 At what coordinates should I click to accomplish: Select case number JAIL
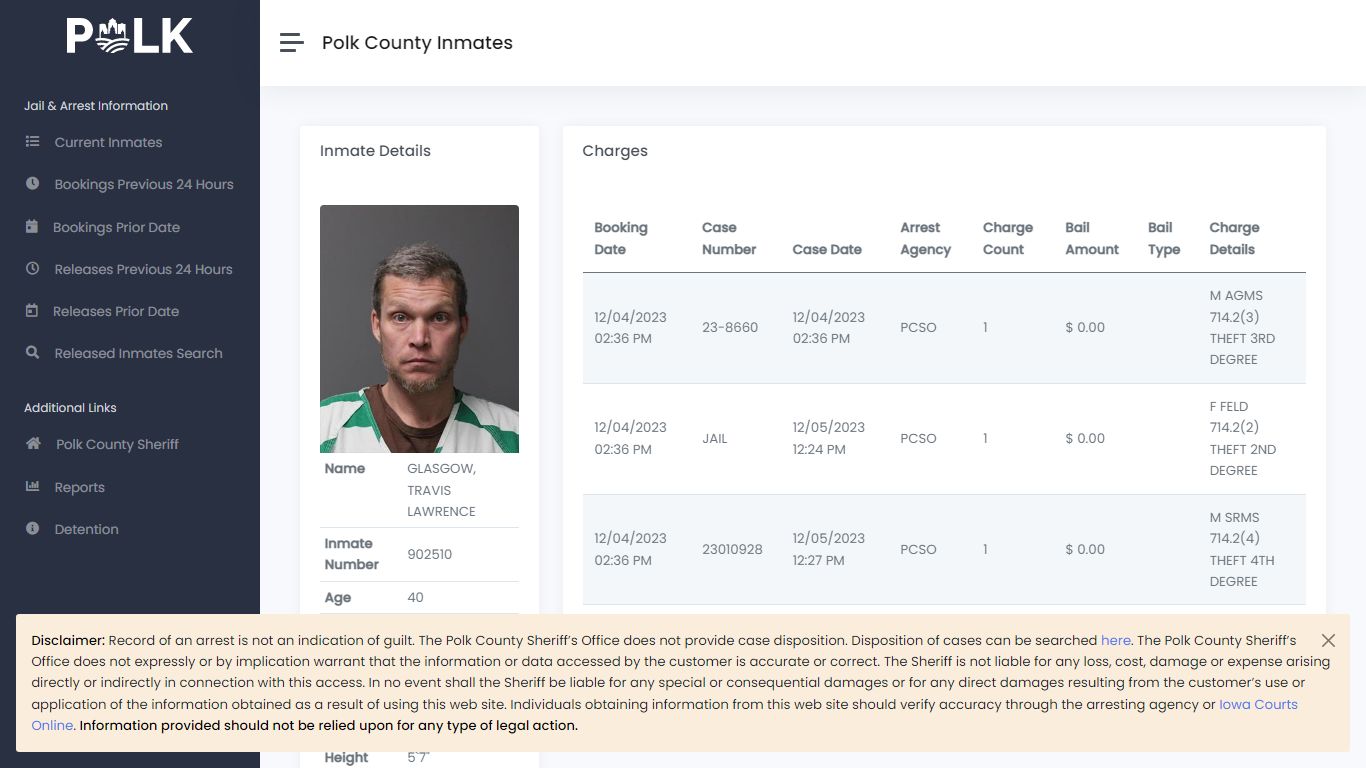click(715, 438)
